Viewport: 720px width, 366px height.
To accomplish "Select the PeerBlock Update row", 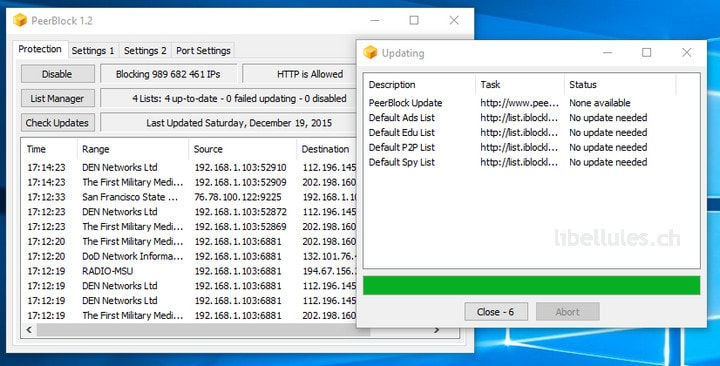I will [532, 103].
